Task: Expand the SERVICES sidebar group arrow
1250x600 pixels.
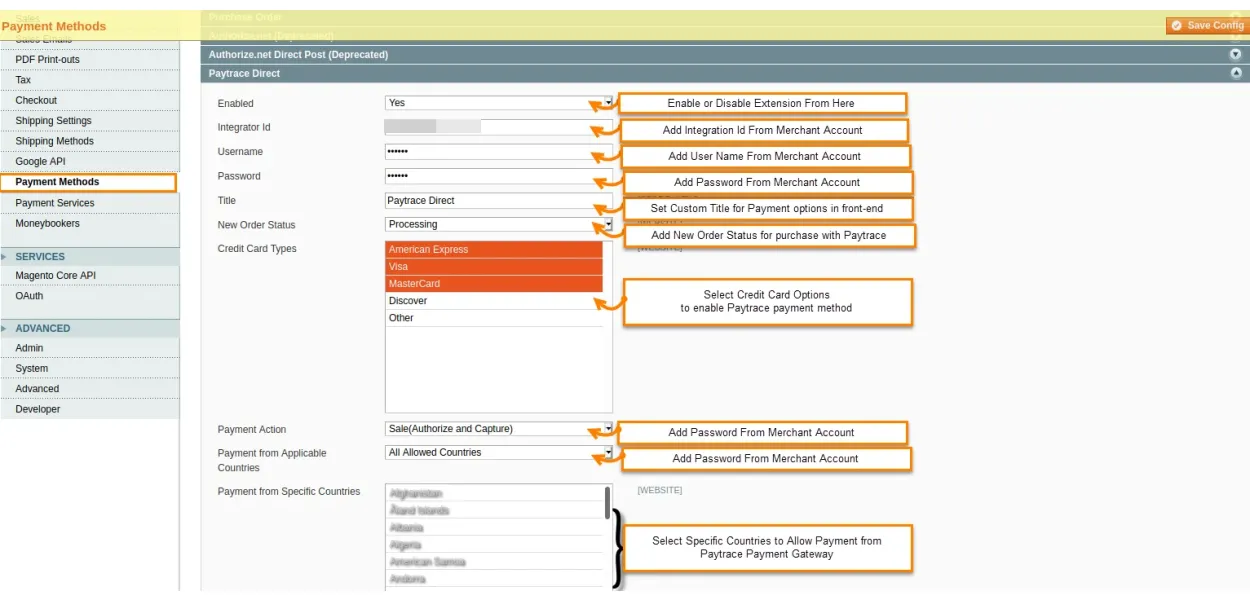Action: (x=5, y=257)
